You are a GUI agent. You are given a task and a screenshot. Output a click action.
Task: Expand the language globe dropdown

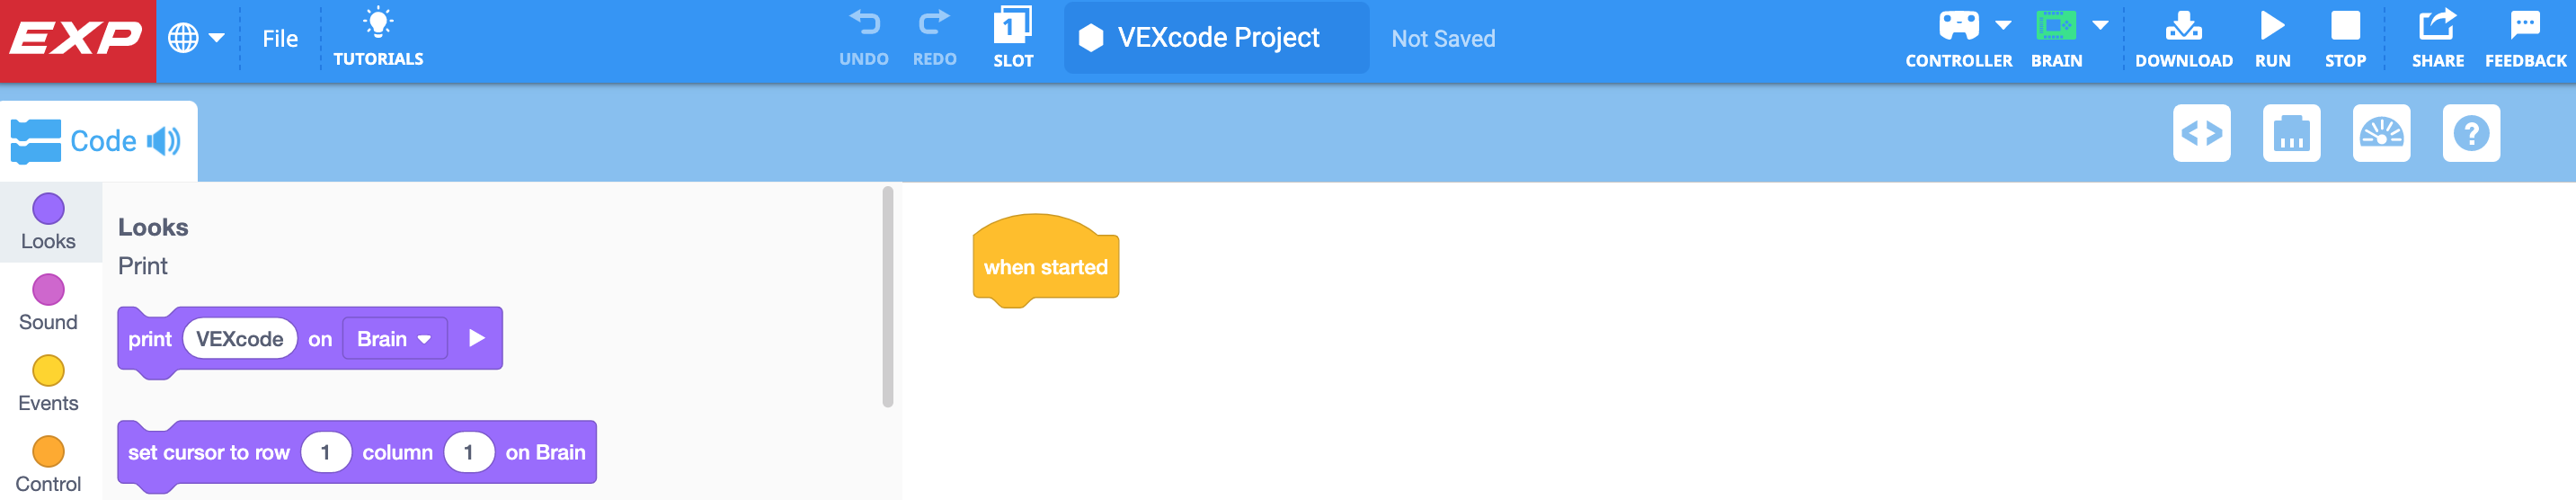click(x=196, y=39)
